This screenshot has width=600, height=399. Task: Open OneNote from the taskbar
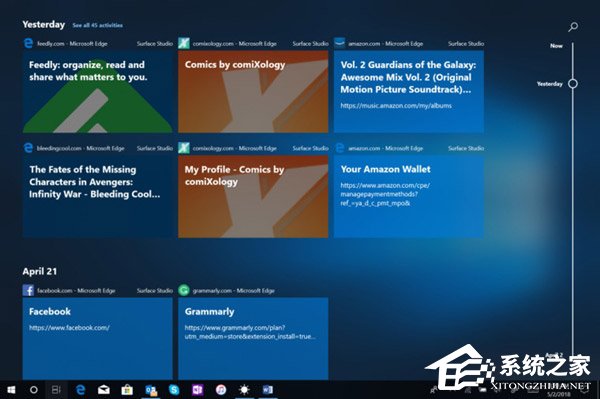(x=197, y=390)
